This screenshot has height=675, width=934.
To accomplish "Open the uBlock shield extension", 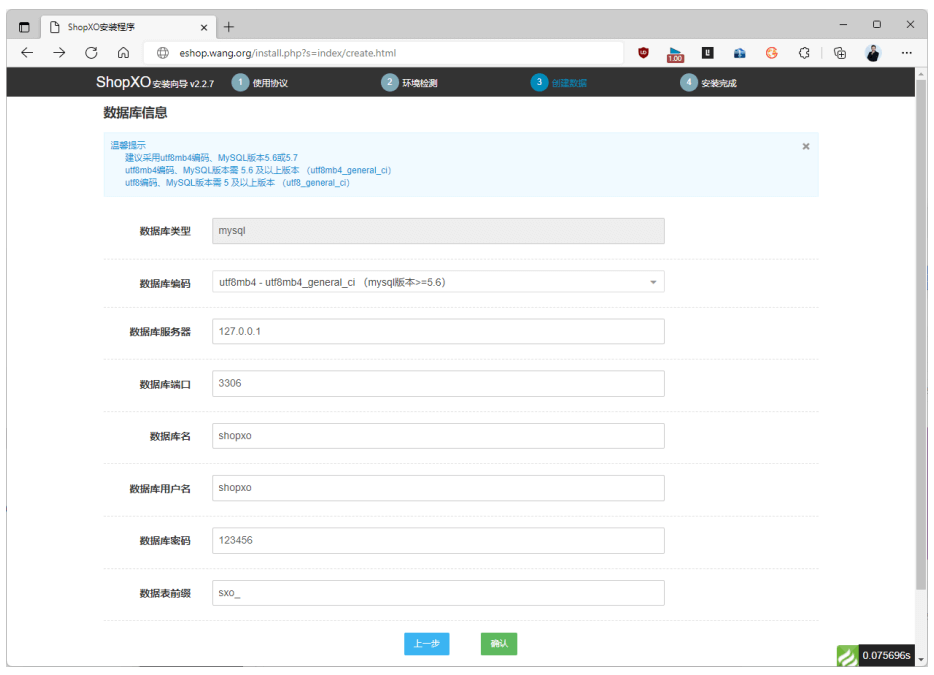I will tap(643, 53).
